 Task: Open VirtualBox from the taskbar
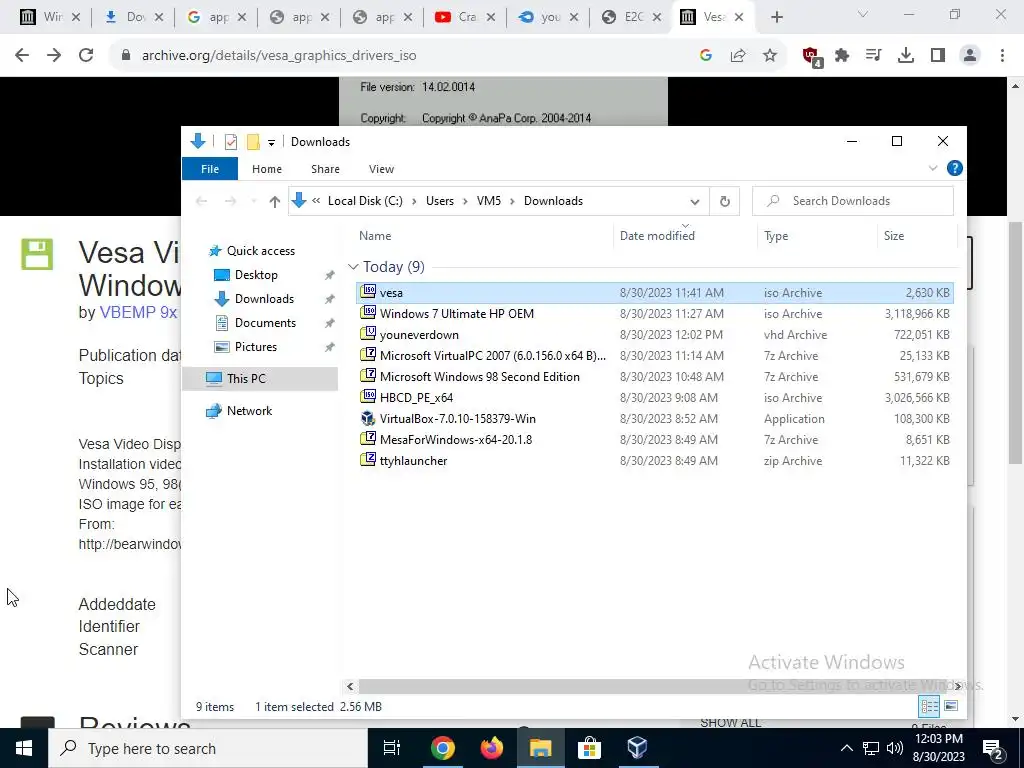tap(637, 748)
